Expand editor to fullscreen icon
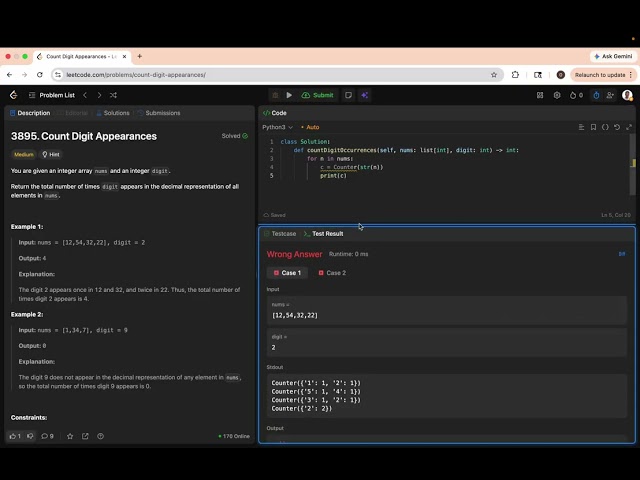Image resolution: width=640 pixels, height=480 pixels. coord(629,127)
